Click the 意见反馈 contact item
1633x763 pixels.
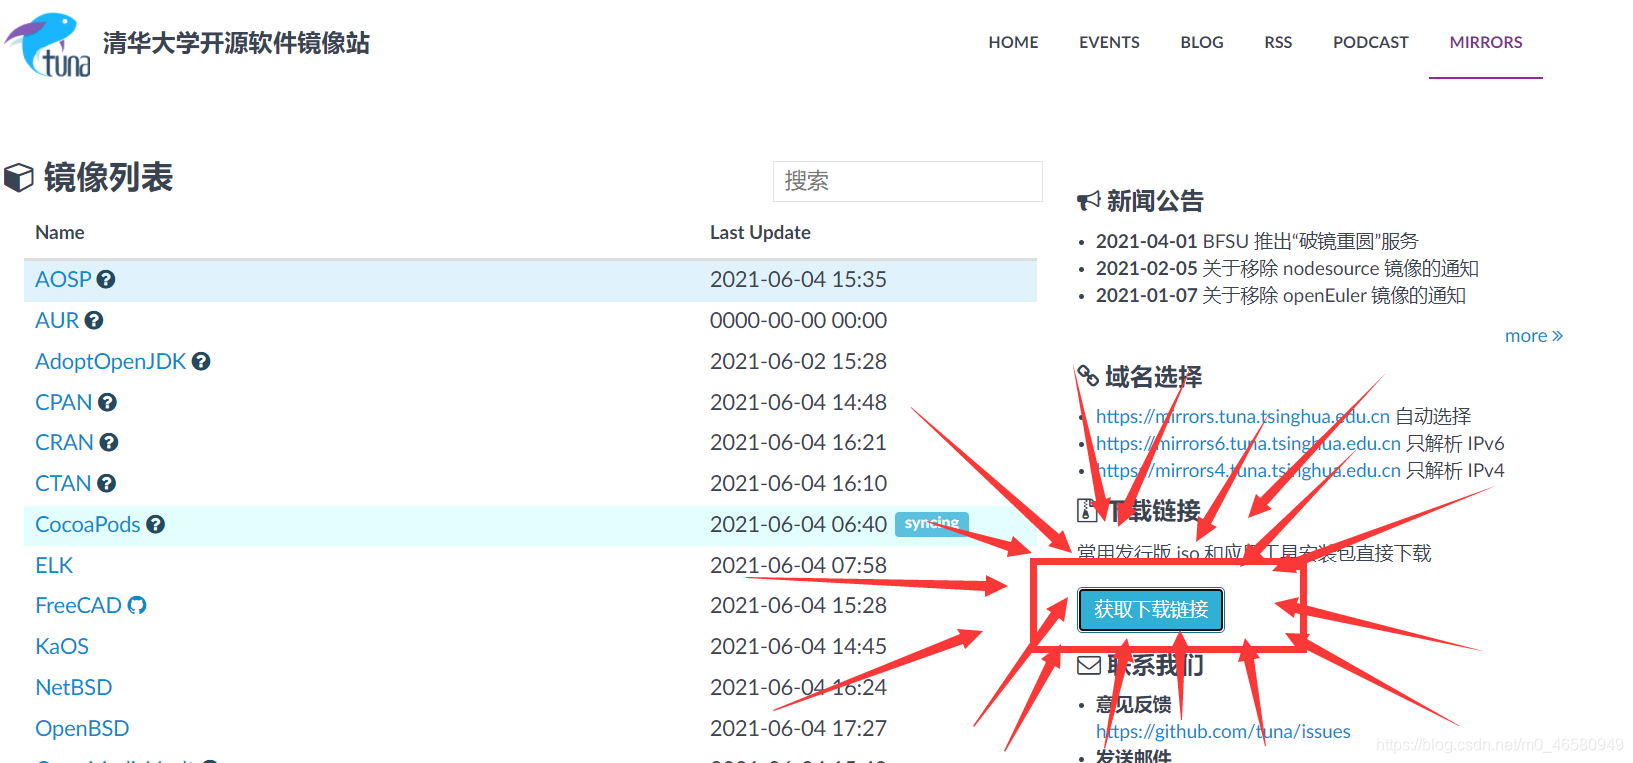pyautogui.click(x=1133, y=705)
